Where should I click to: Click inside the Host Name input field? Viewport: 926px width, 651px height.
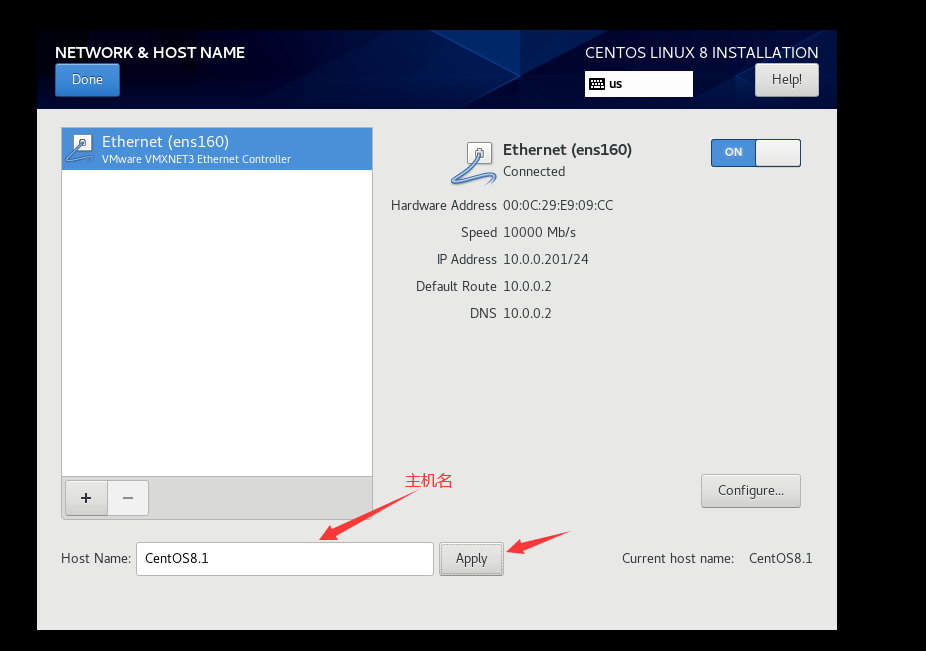(285, 559)
